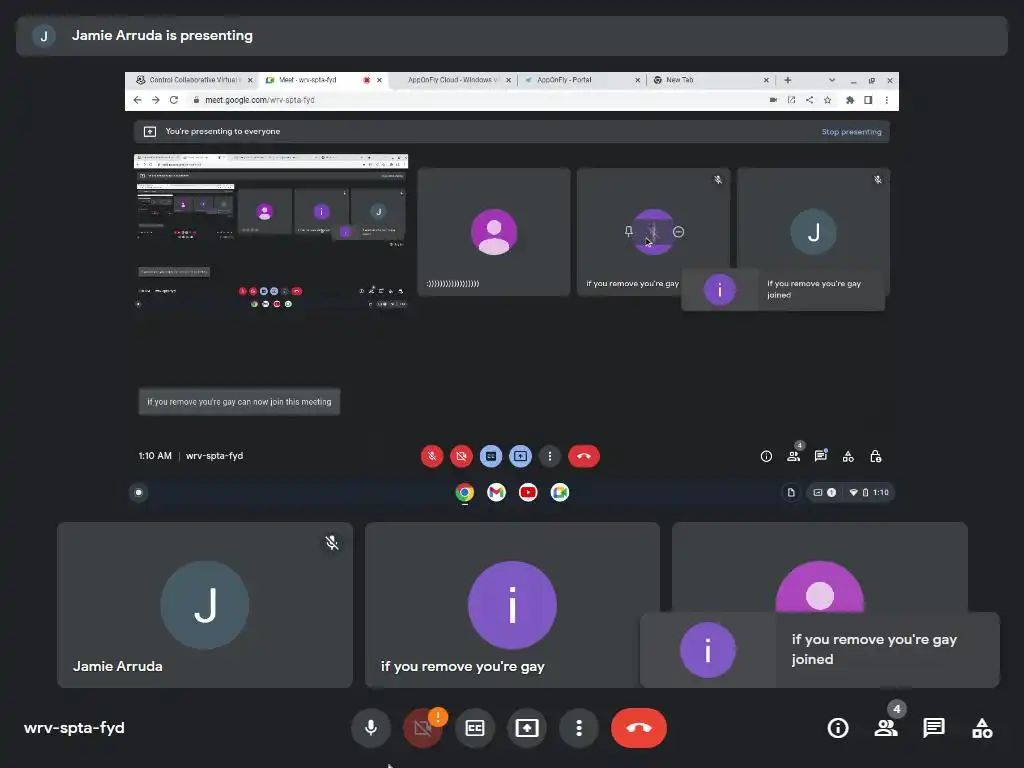1024x768 pixels.
Task: Open a new tab with plus button
Action: (788, 80)
